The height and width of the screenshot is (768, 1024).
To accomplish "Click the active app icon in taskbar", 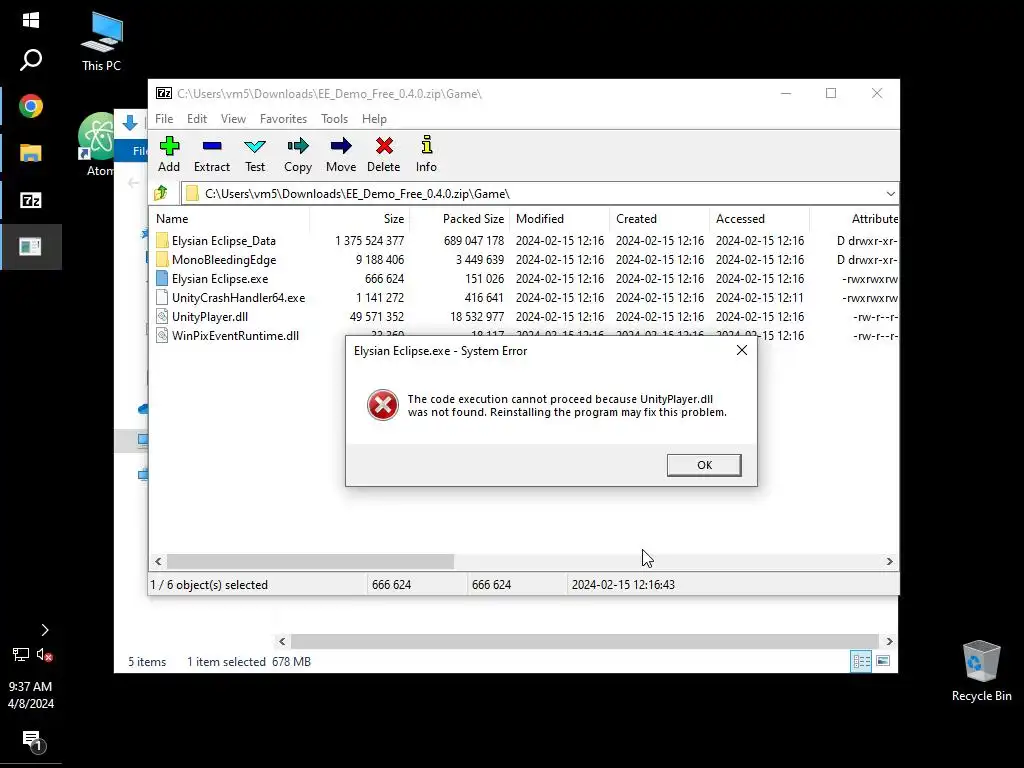I will (31, 246).
